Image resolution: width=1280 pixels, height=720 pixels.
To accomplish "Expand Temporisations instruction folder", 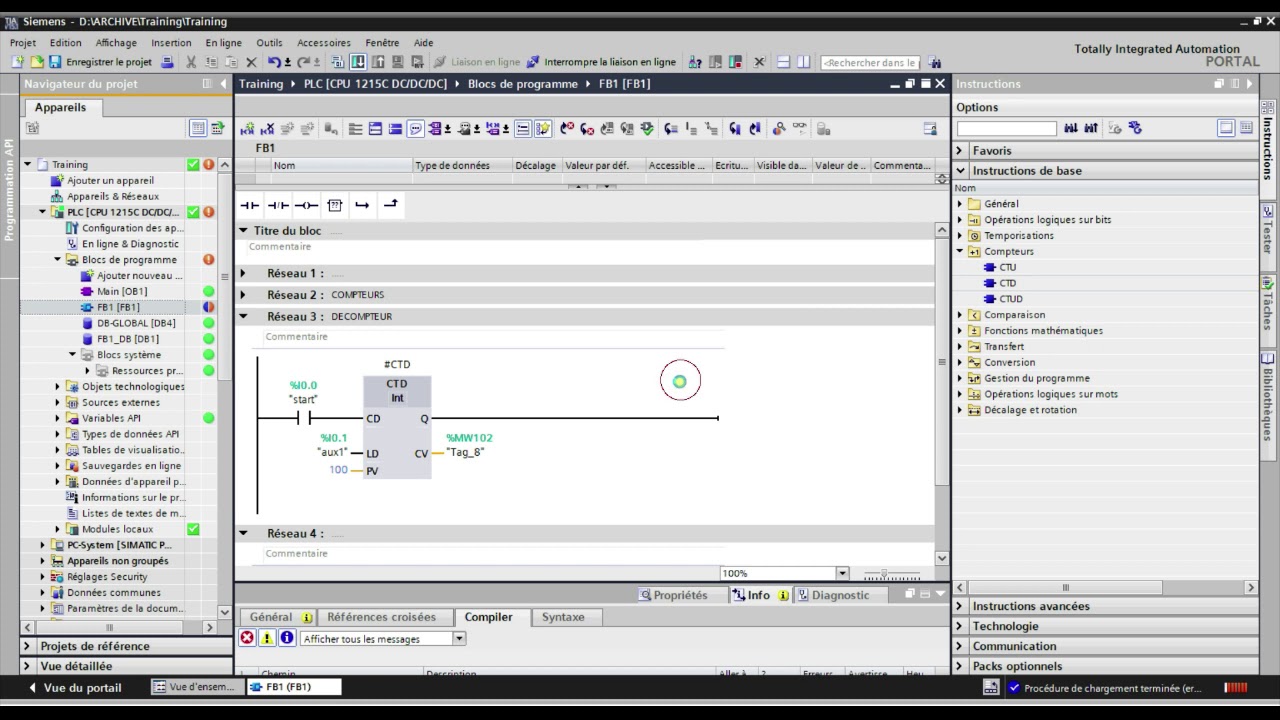I will coord(960,236).
